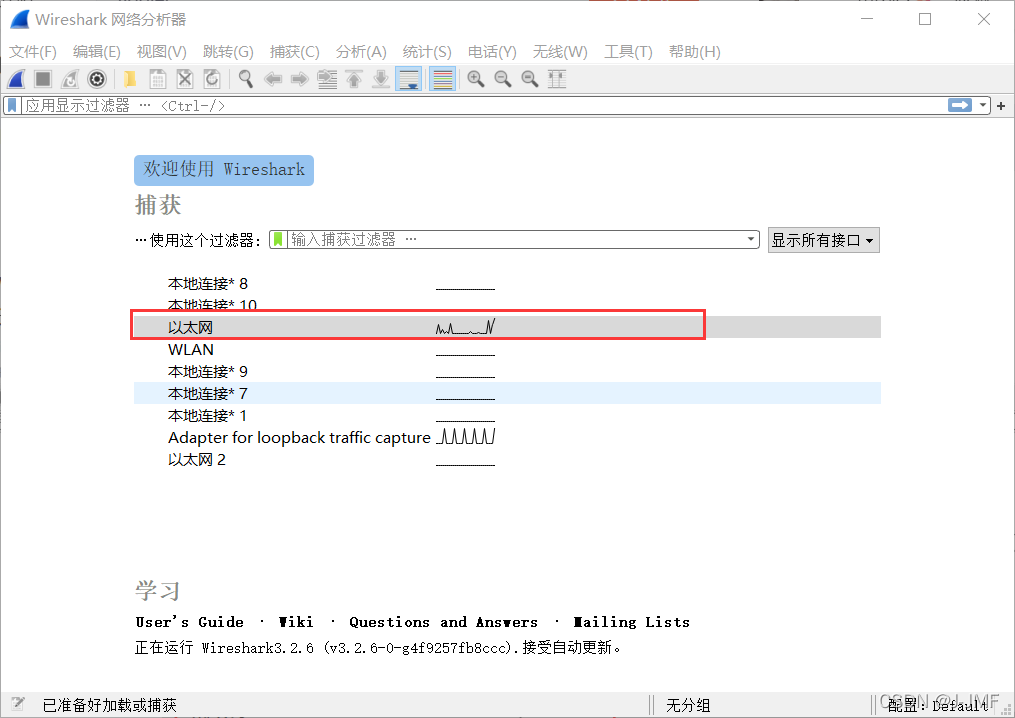Reload the capture file icon

(x=212, y=79)
